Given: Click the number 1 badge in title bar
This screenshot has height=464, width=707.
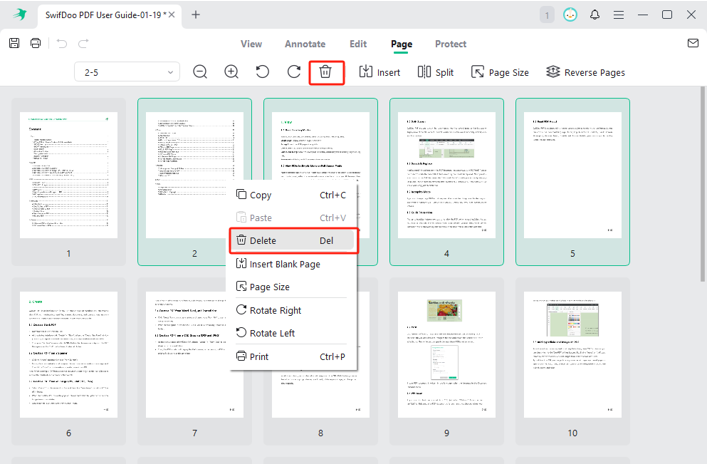Looking at the screenshot, I should (547, 15).
